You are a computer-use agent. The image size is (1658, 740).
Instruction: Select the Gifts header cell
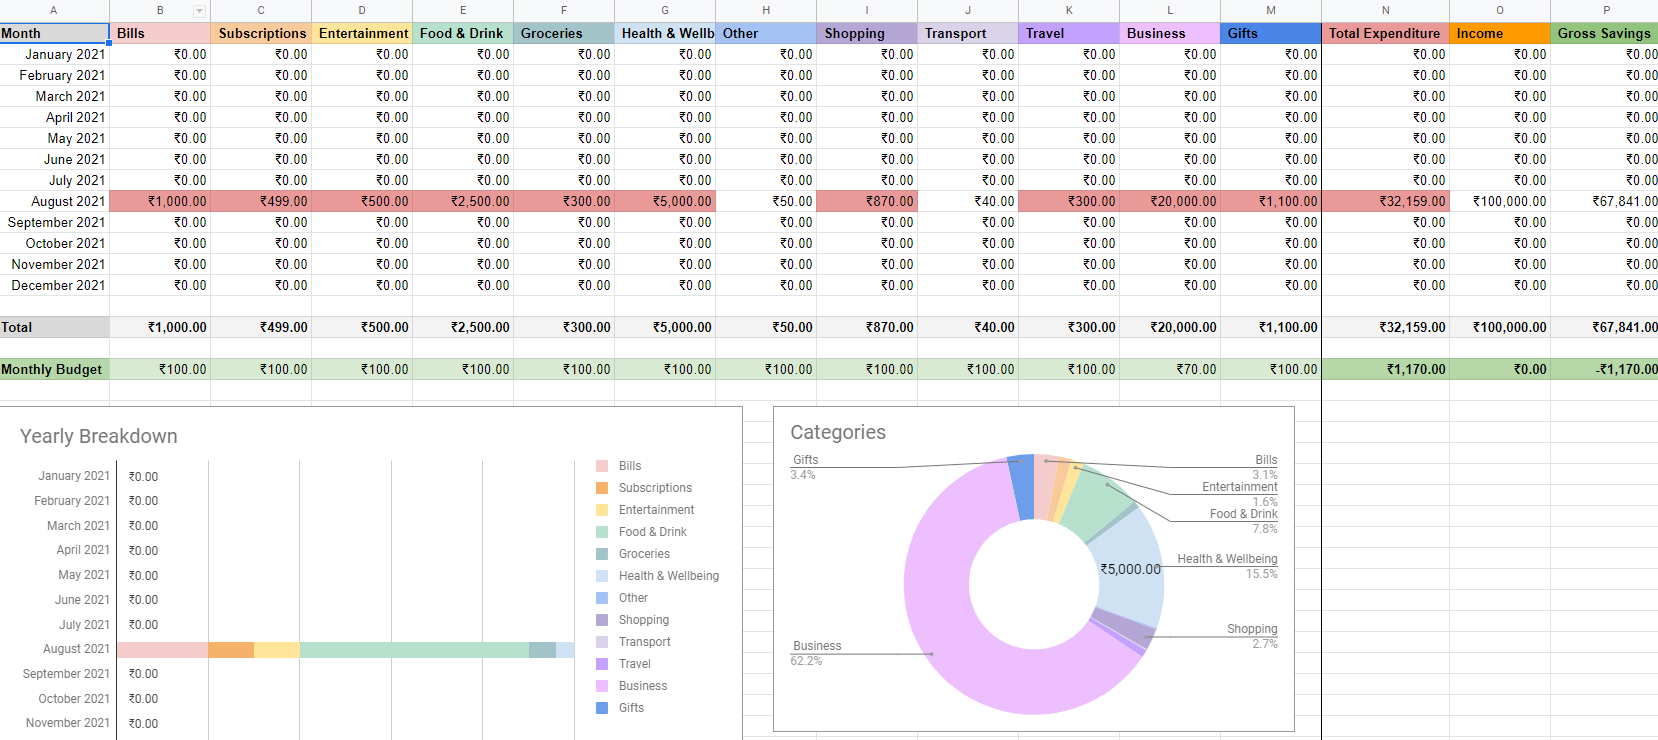[x=1271, y=33]
